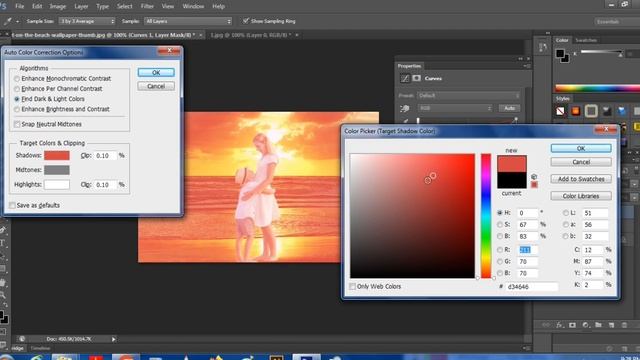Switch to the Timeline tab at bottom

click(40, 348)
